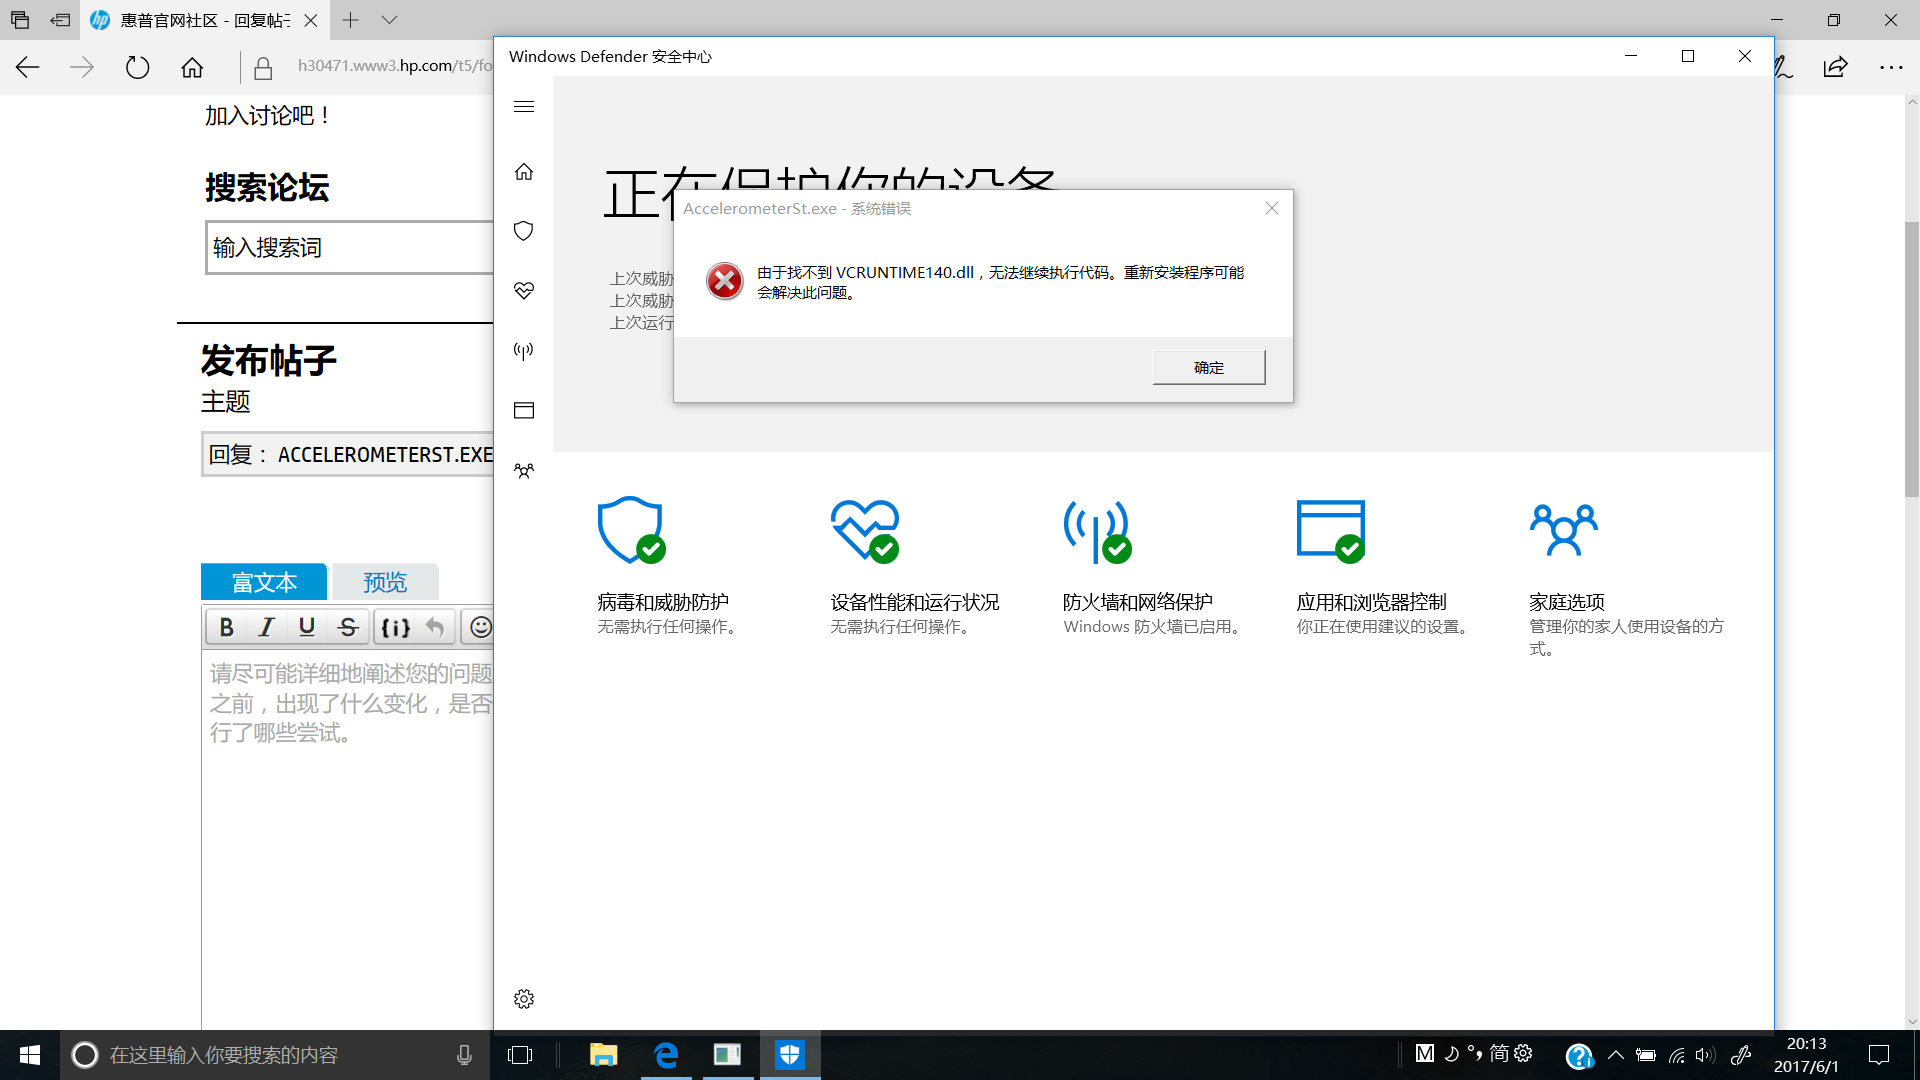Open the HP support assistant tray icon
The image size is (1920, 1080).
[x=1579, y=1055]
